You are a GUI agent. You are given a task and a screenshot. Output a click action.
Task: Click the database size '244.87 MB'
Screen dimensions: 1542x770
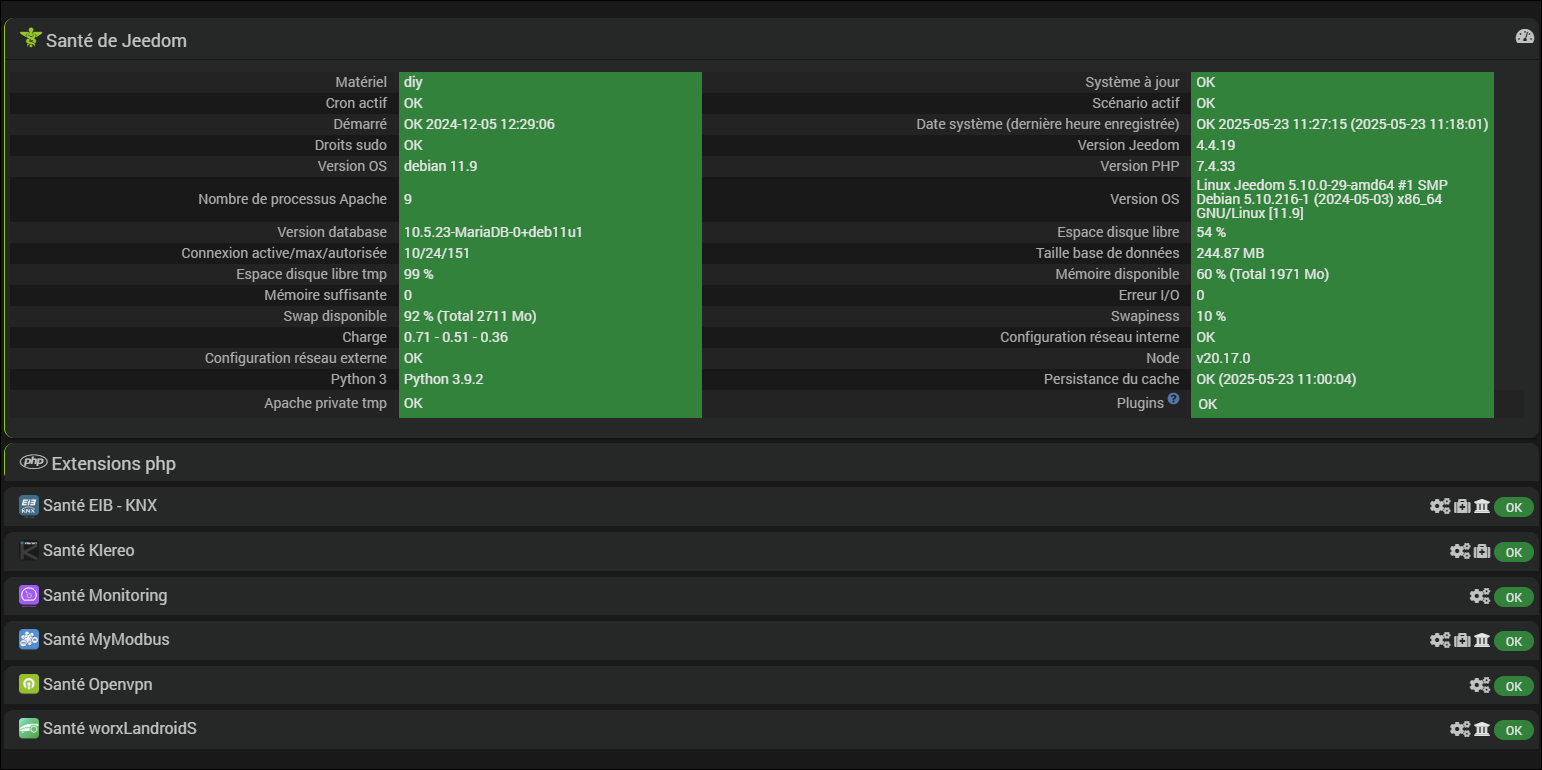tap(1230, 253)
